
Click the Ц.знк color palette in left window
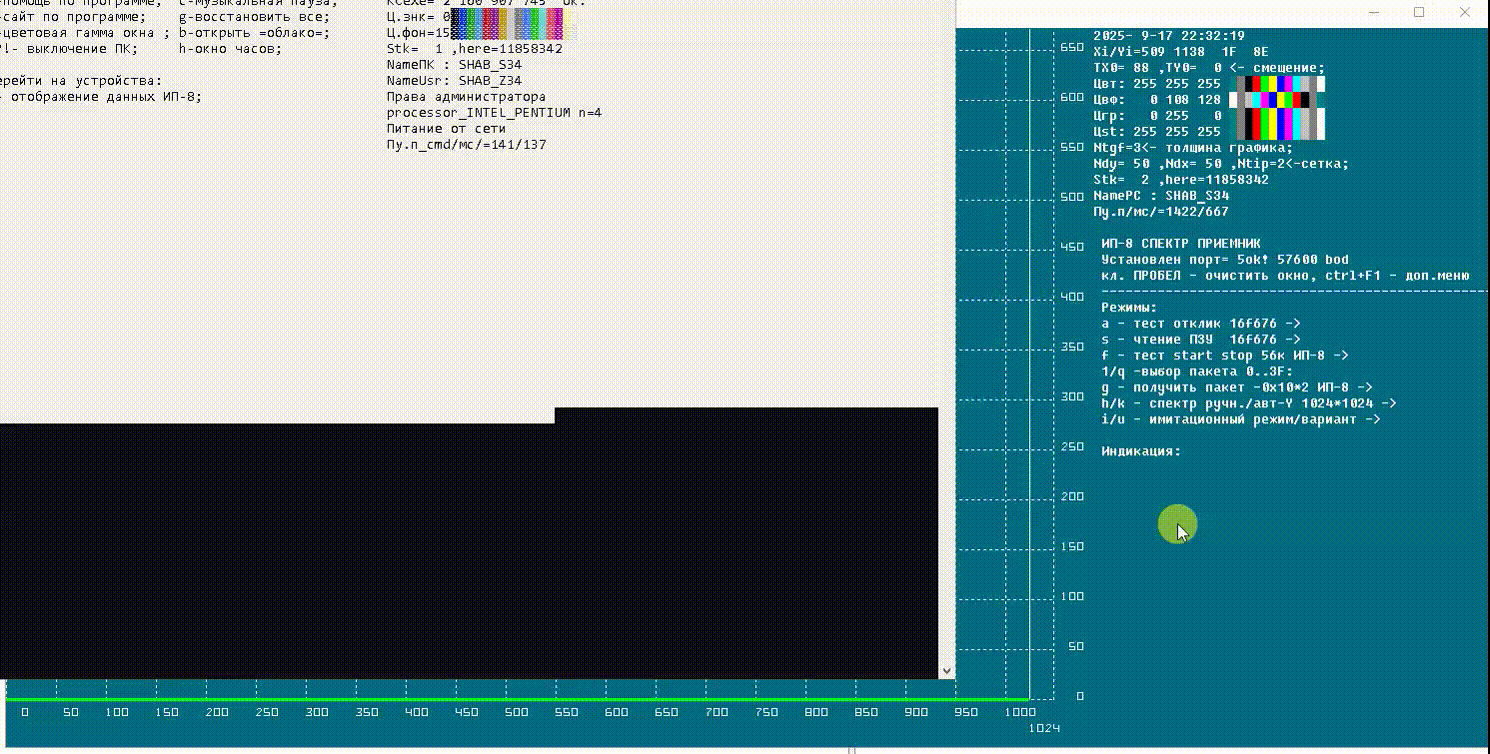506,17
